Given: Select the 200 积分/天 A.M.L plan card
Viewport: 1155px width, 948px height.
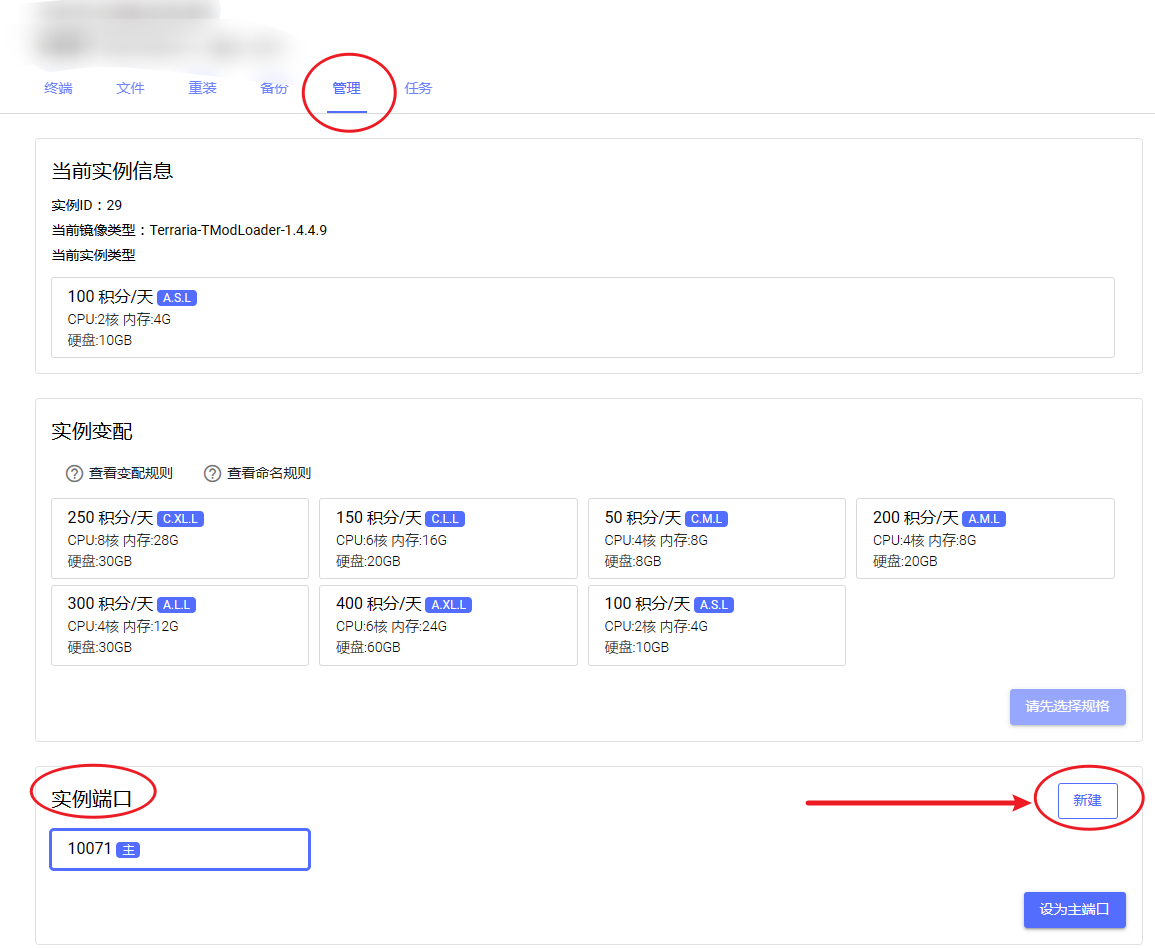Looking at the screenshot, I should [x=985, y=538].
